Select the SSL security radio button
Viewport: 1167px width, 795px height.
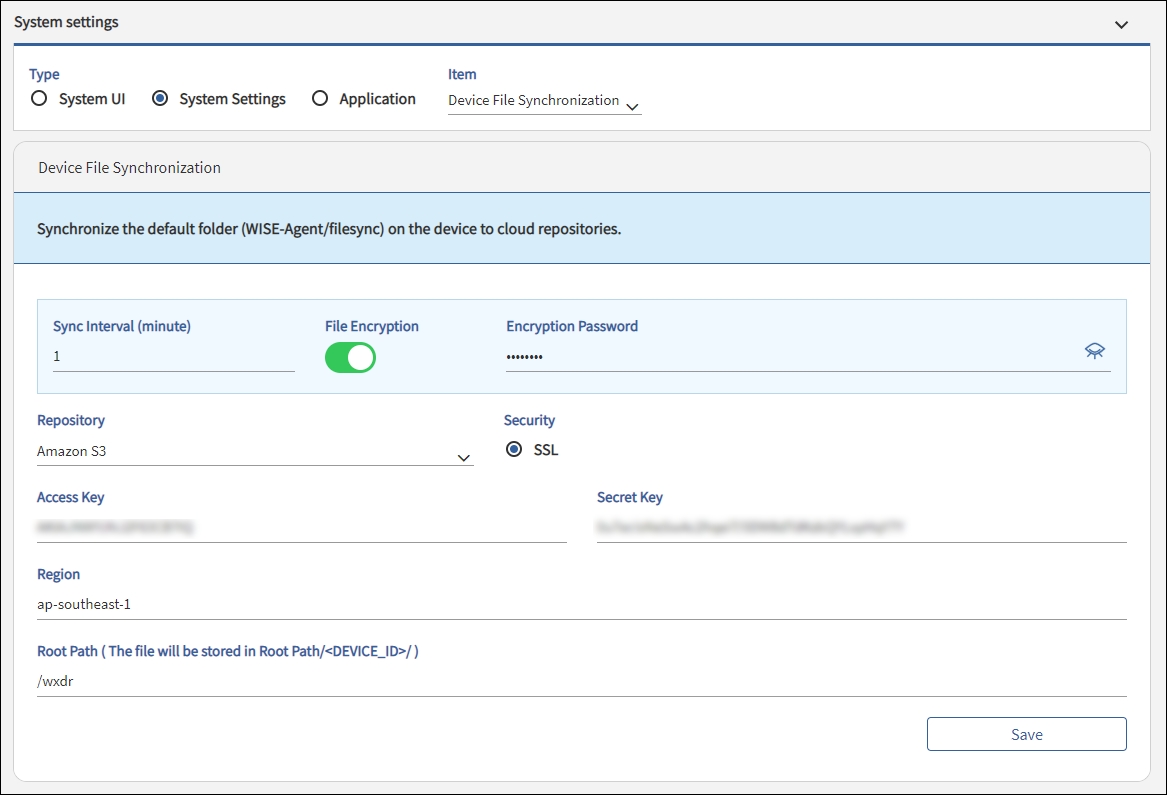[514, 450]
